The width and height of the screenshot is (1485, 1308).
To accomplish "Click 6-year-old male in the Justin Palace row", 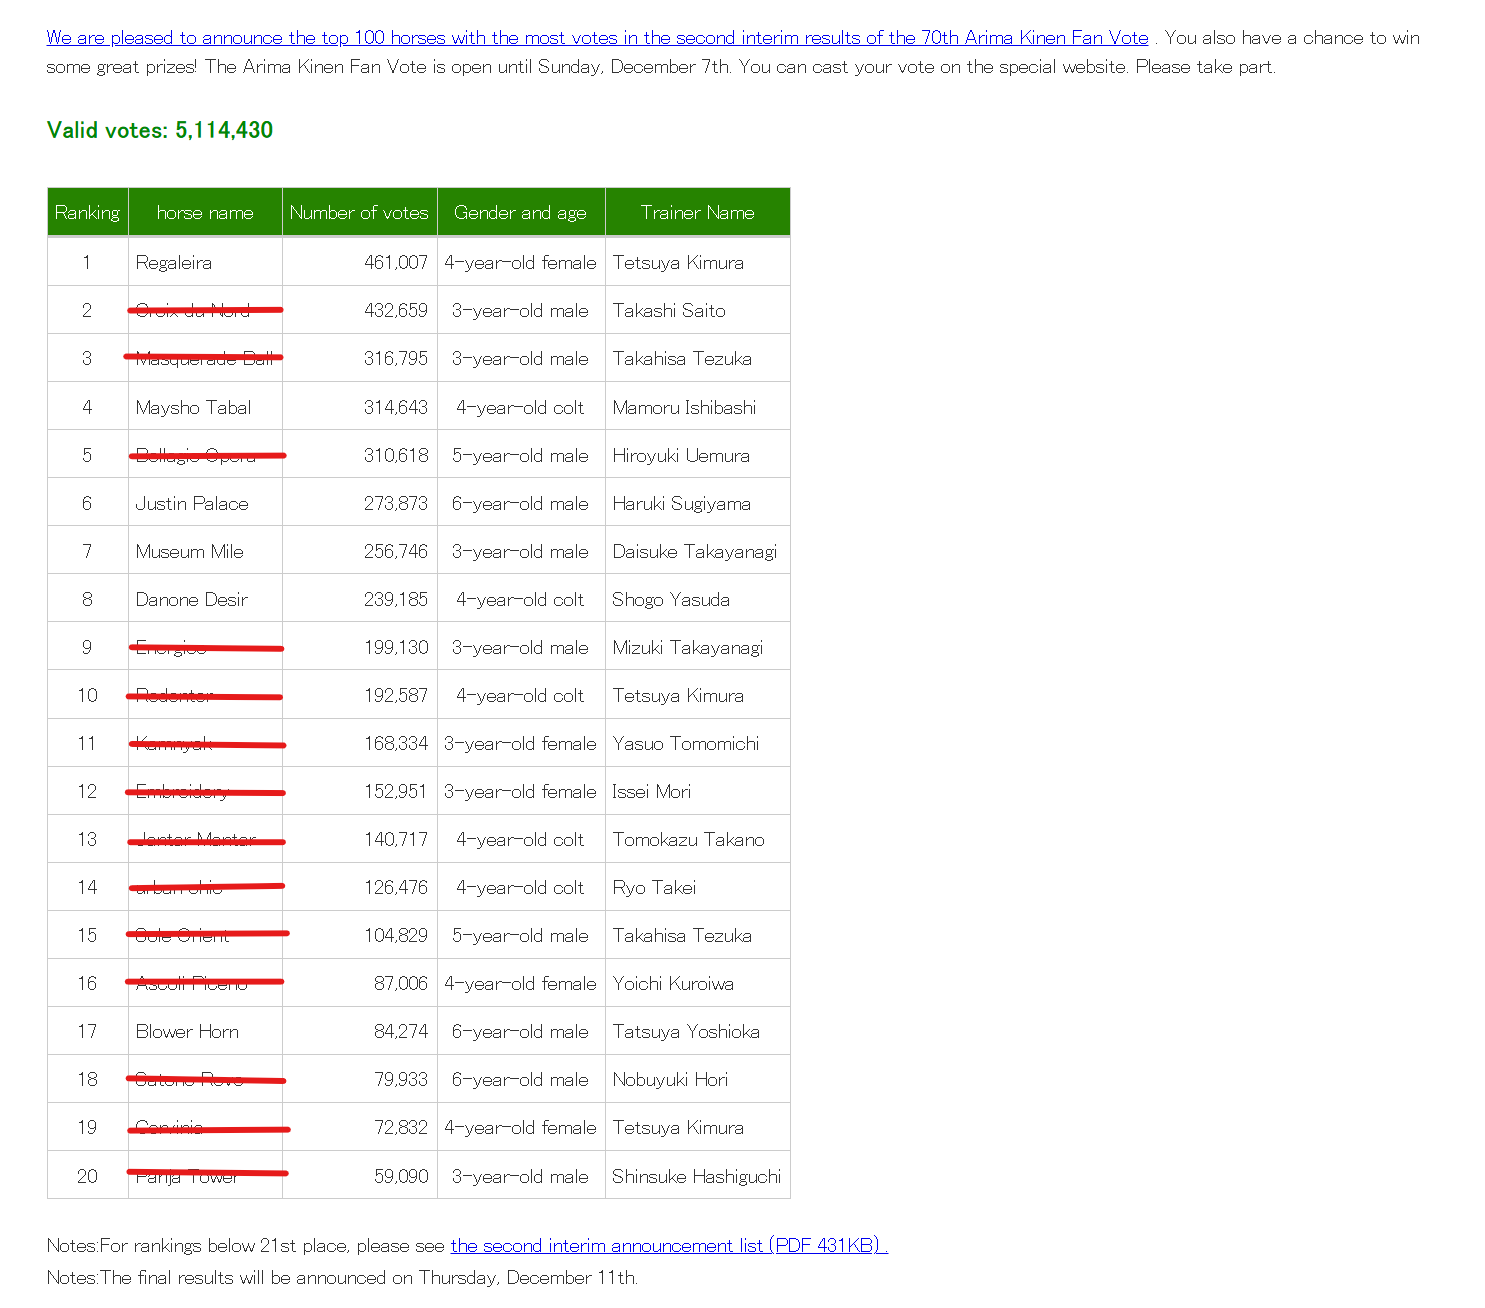I will click(x=520, y=503).
